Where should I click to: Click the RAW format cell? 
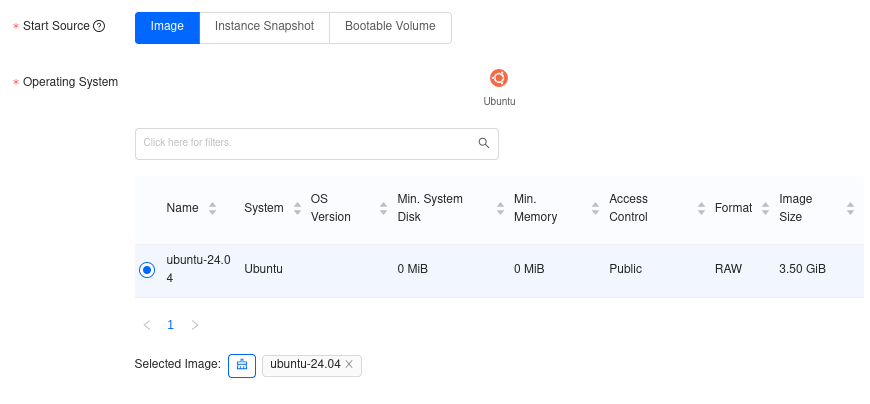(x=729, y=269)
